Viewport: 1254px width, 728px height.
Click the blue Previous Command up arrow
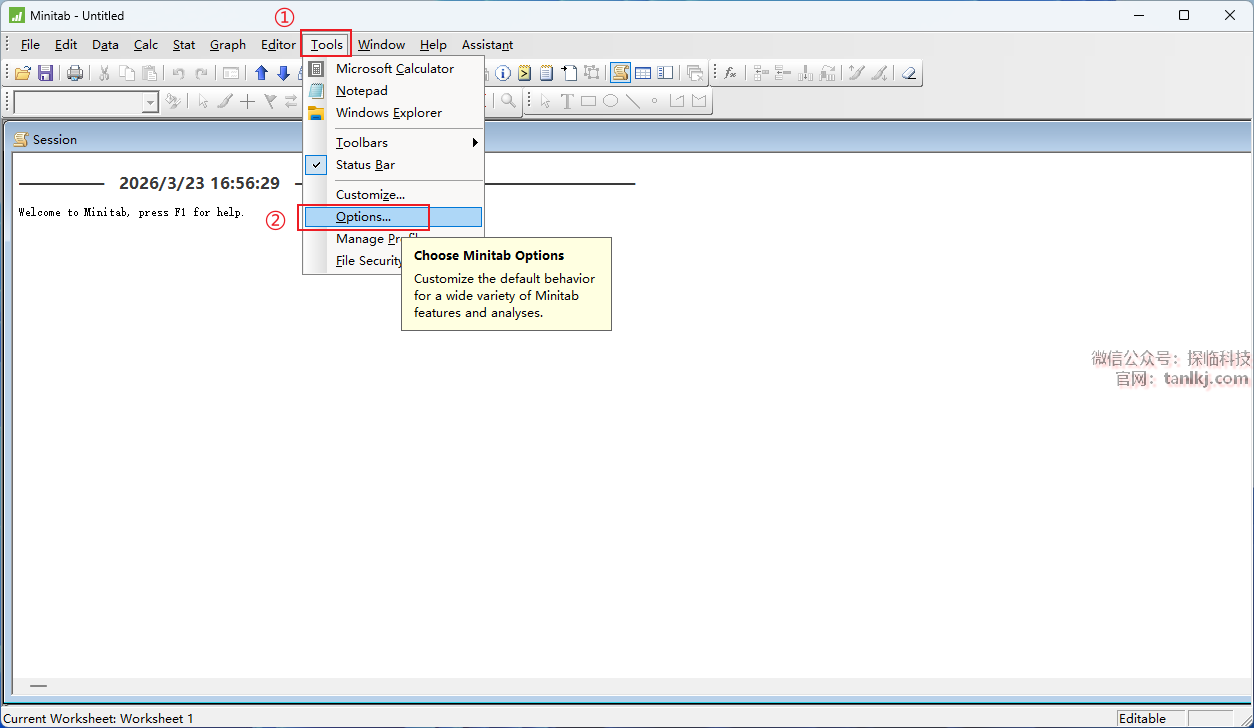[x=261, y=73]
